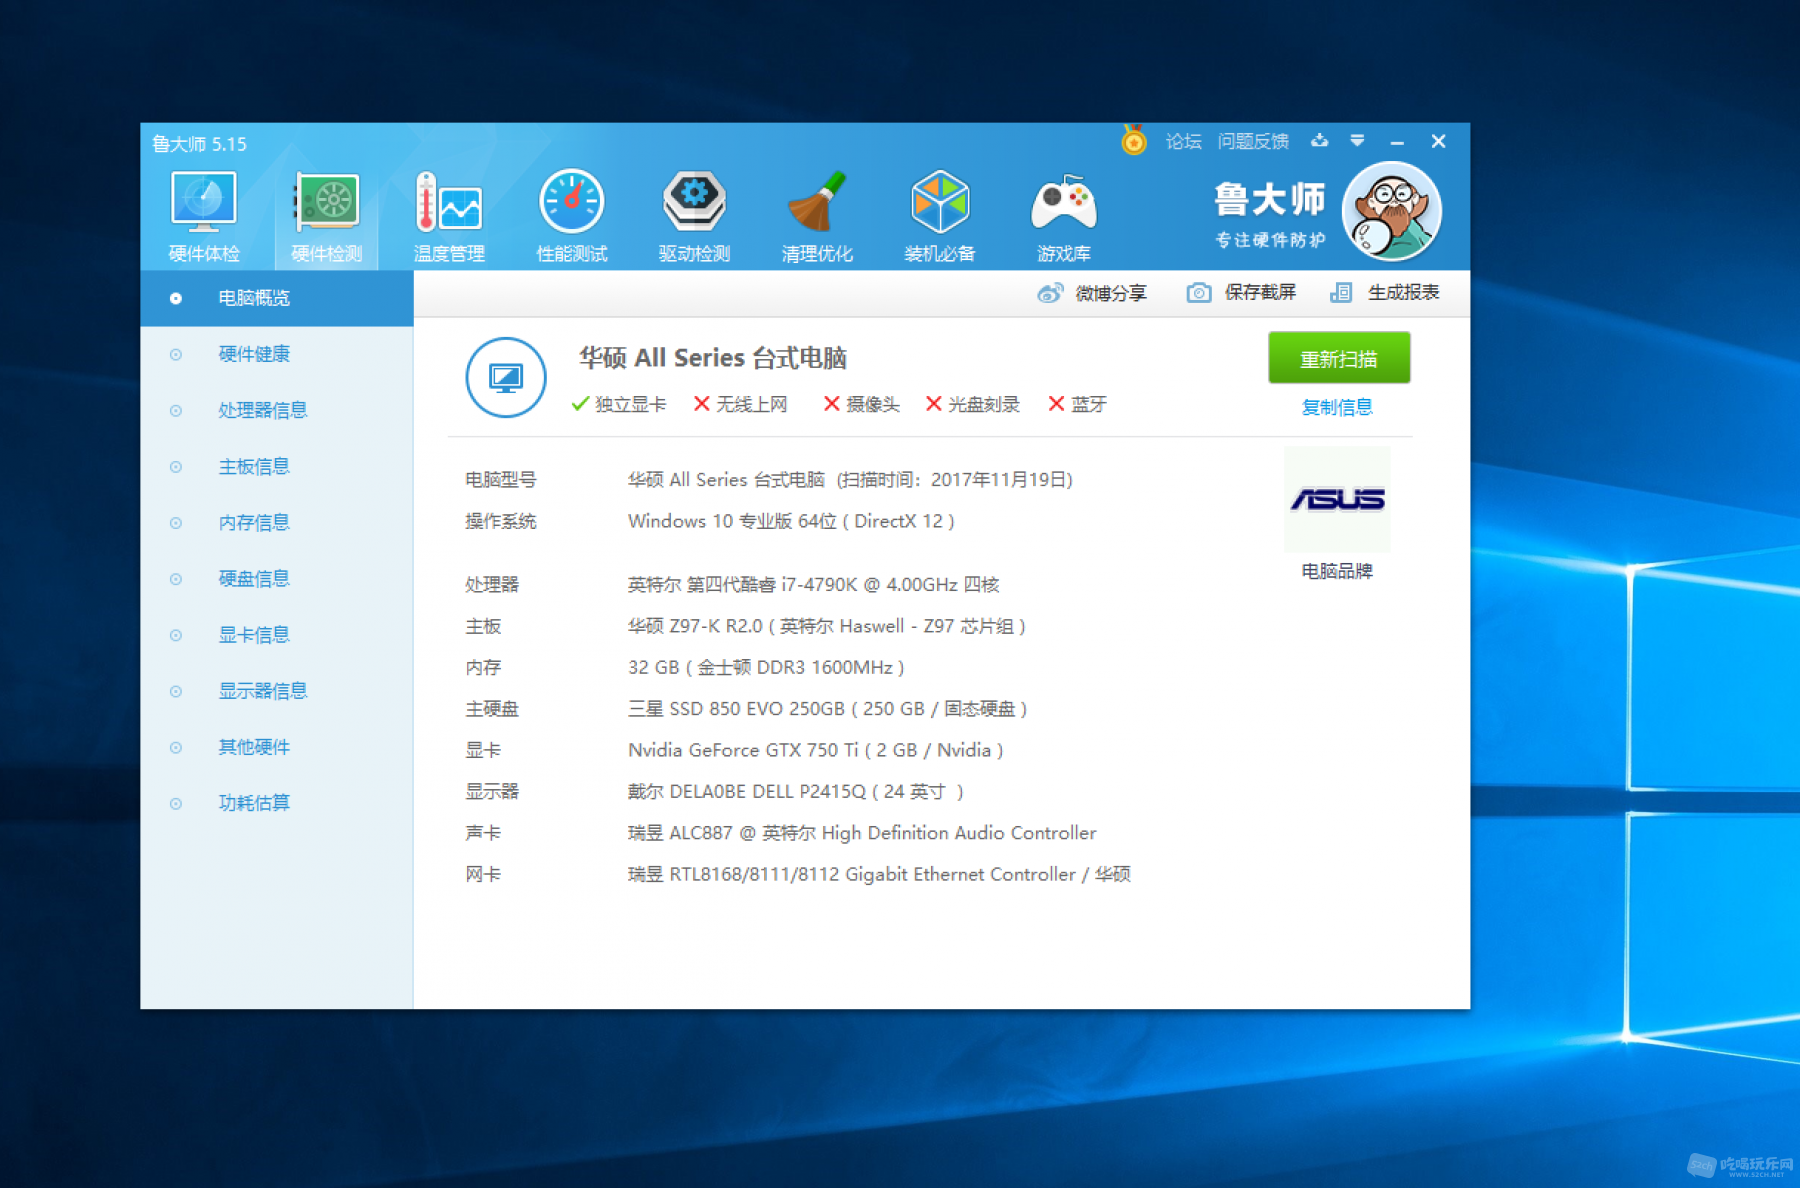This screenshot has height=1188, width=1800.
Task: Click the 鲁大师 mascot avatar
Action: (1391, 211)
